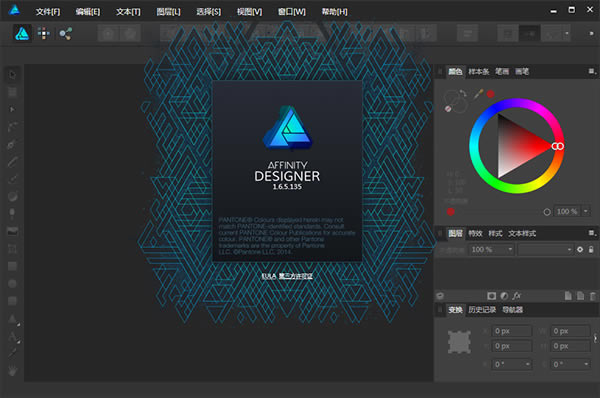
Task: Toggle edit all layers icon
Action: (440, 296)
